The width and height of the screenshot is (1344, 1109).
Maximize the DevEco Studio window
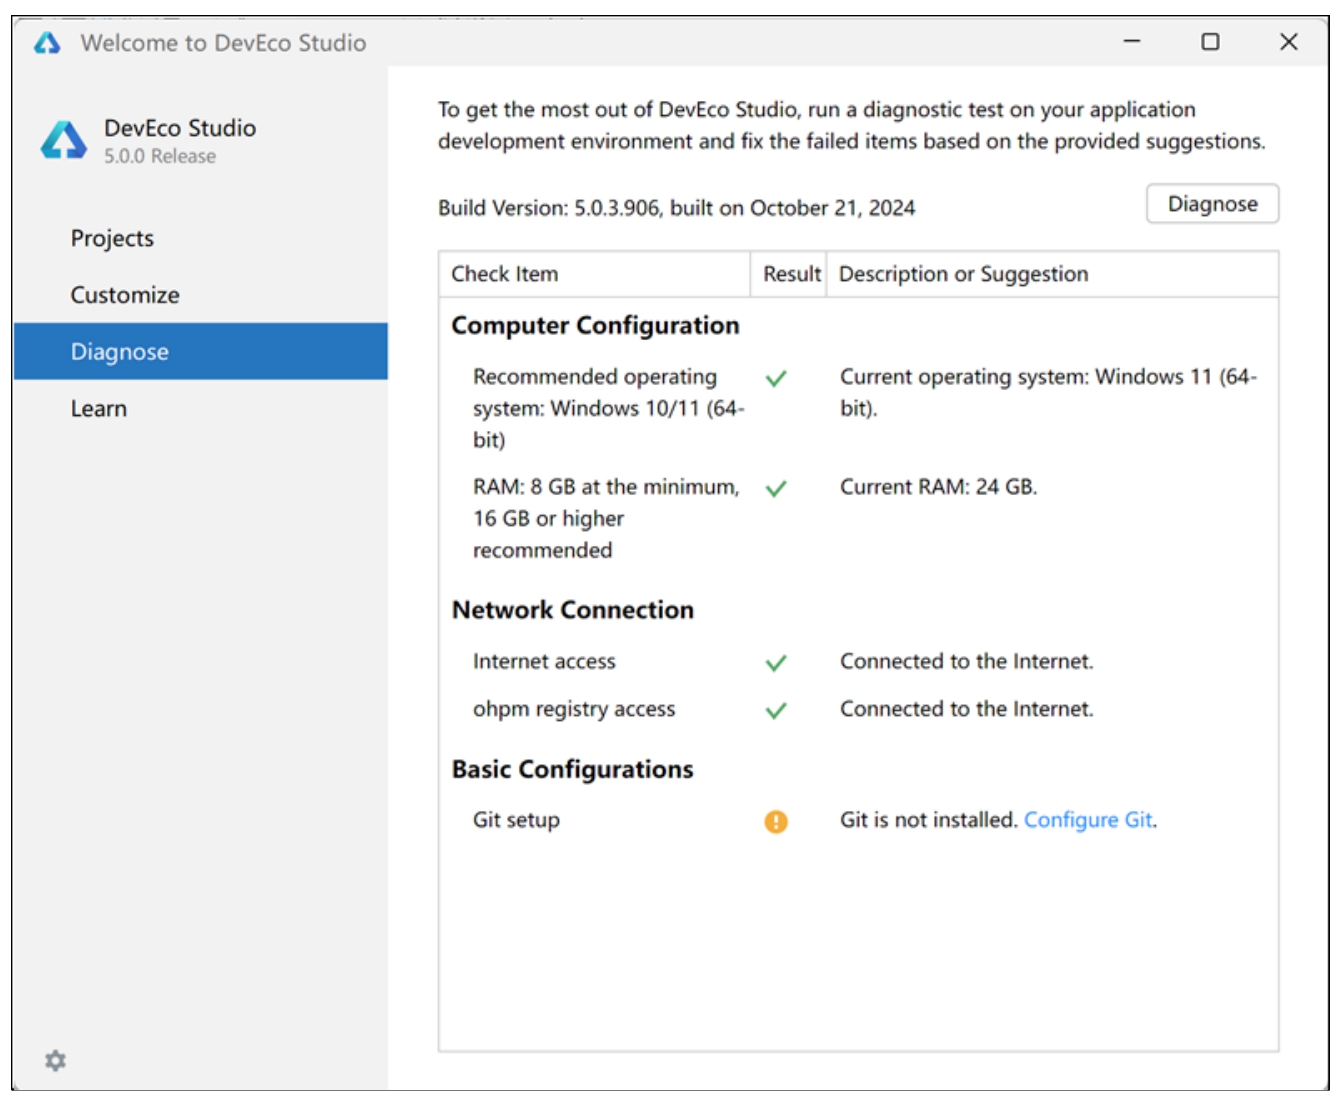(x=1210, y=42)
